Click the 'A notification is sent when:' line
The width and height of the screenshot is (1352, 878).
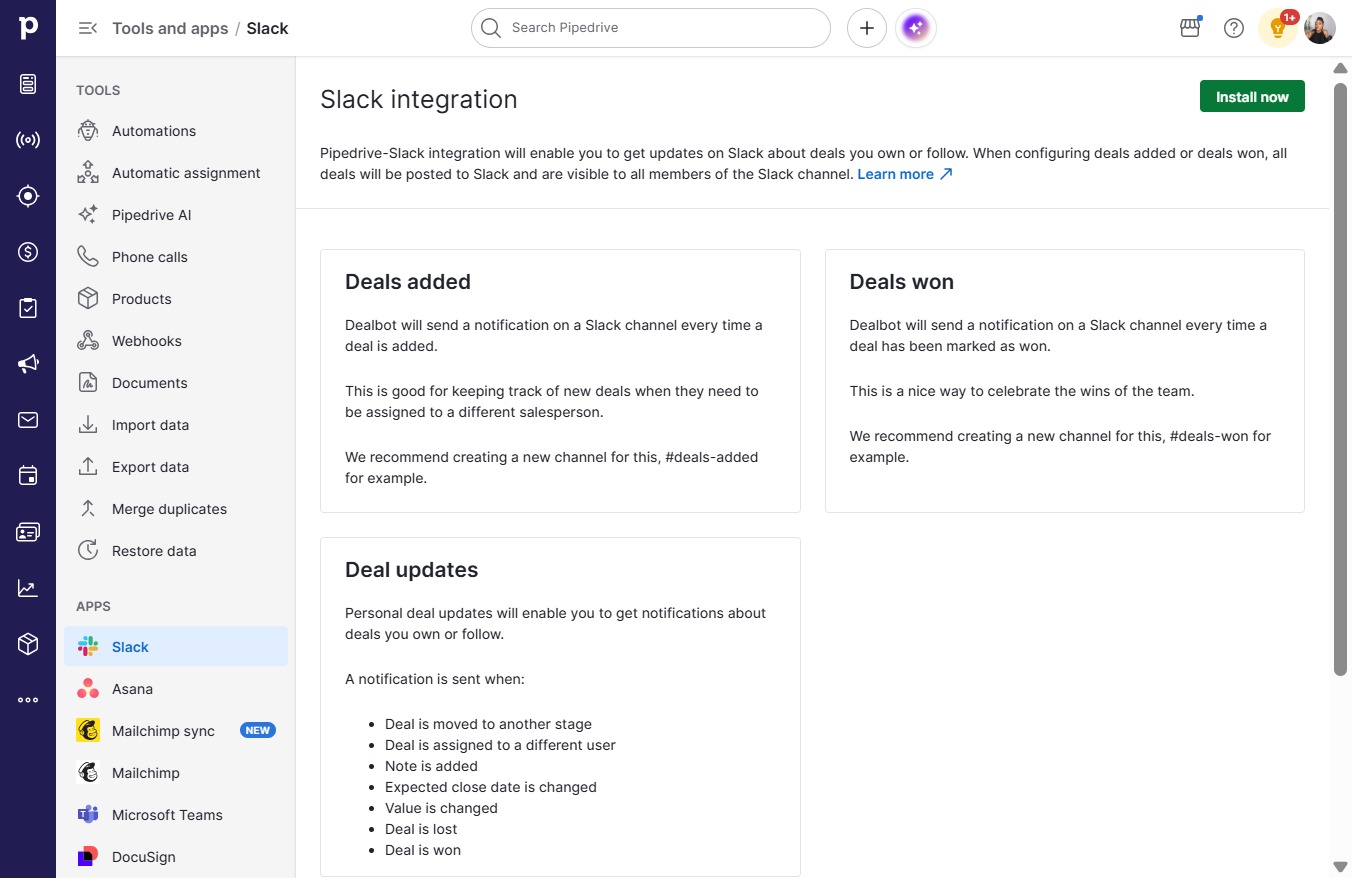point(435,679)
